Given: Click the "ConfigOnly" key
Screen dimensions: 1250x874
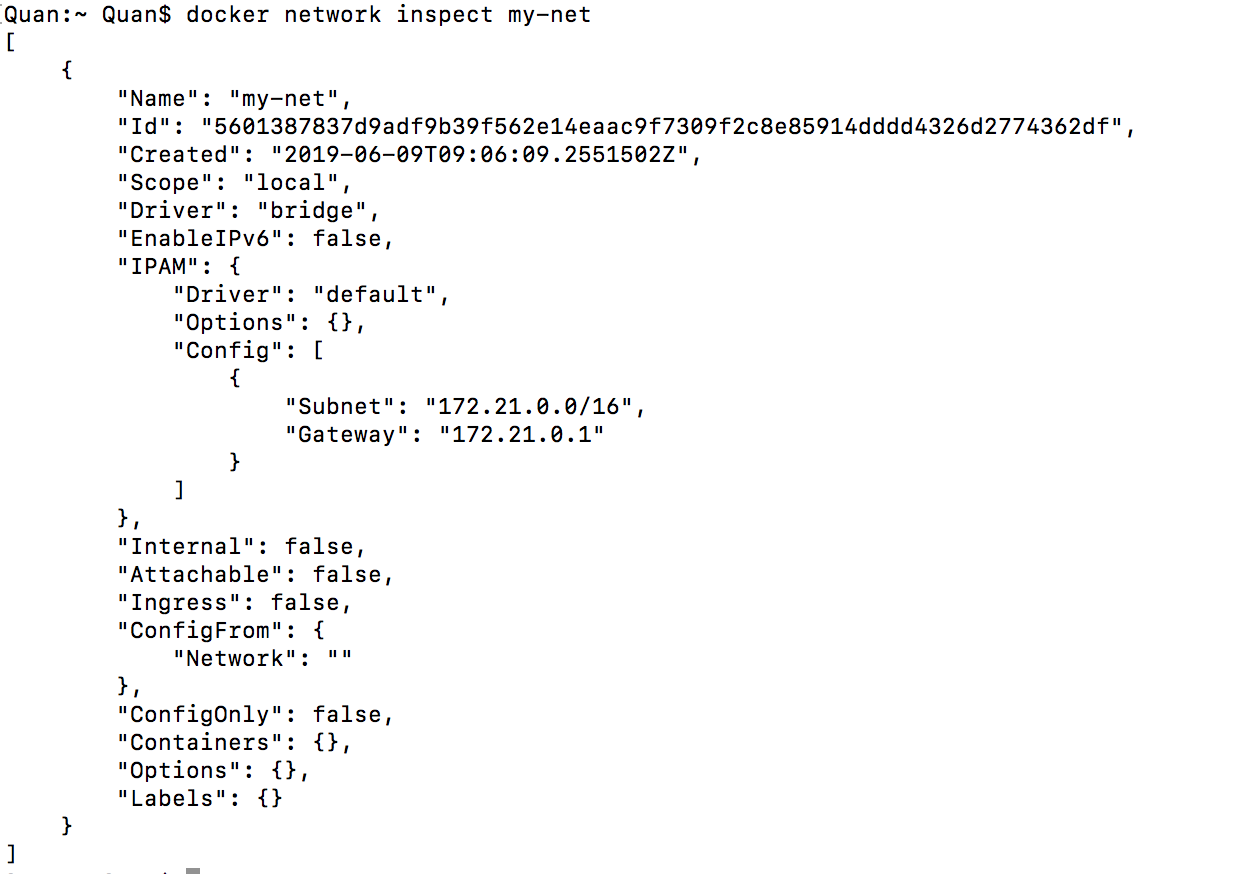Looking at the screenshot, I should [200, 715].
